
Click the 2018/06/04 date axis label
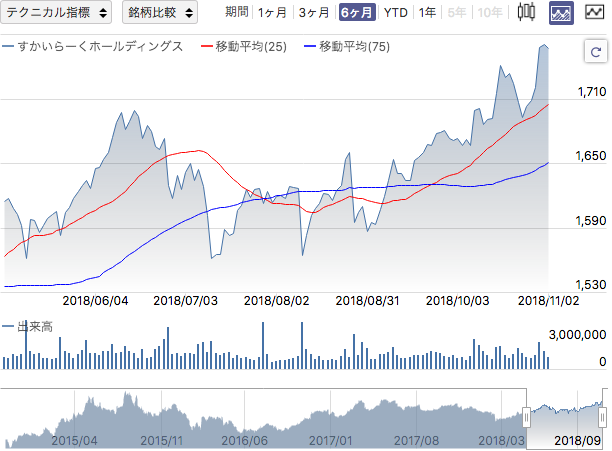tap(95, 301)
